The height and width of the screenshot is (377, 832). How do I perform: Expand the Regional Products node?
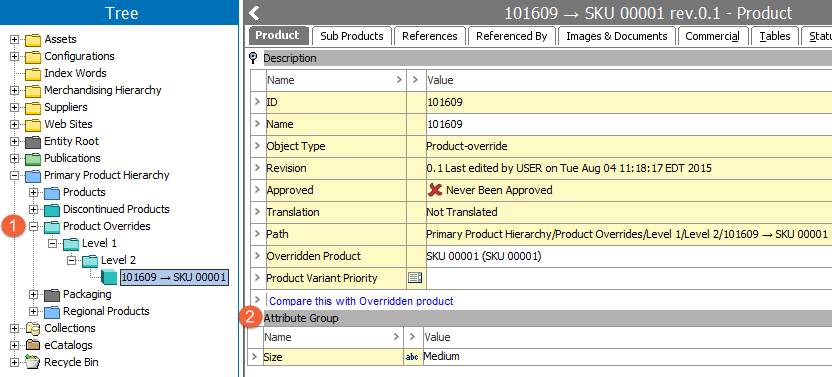point(34,311)
